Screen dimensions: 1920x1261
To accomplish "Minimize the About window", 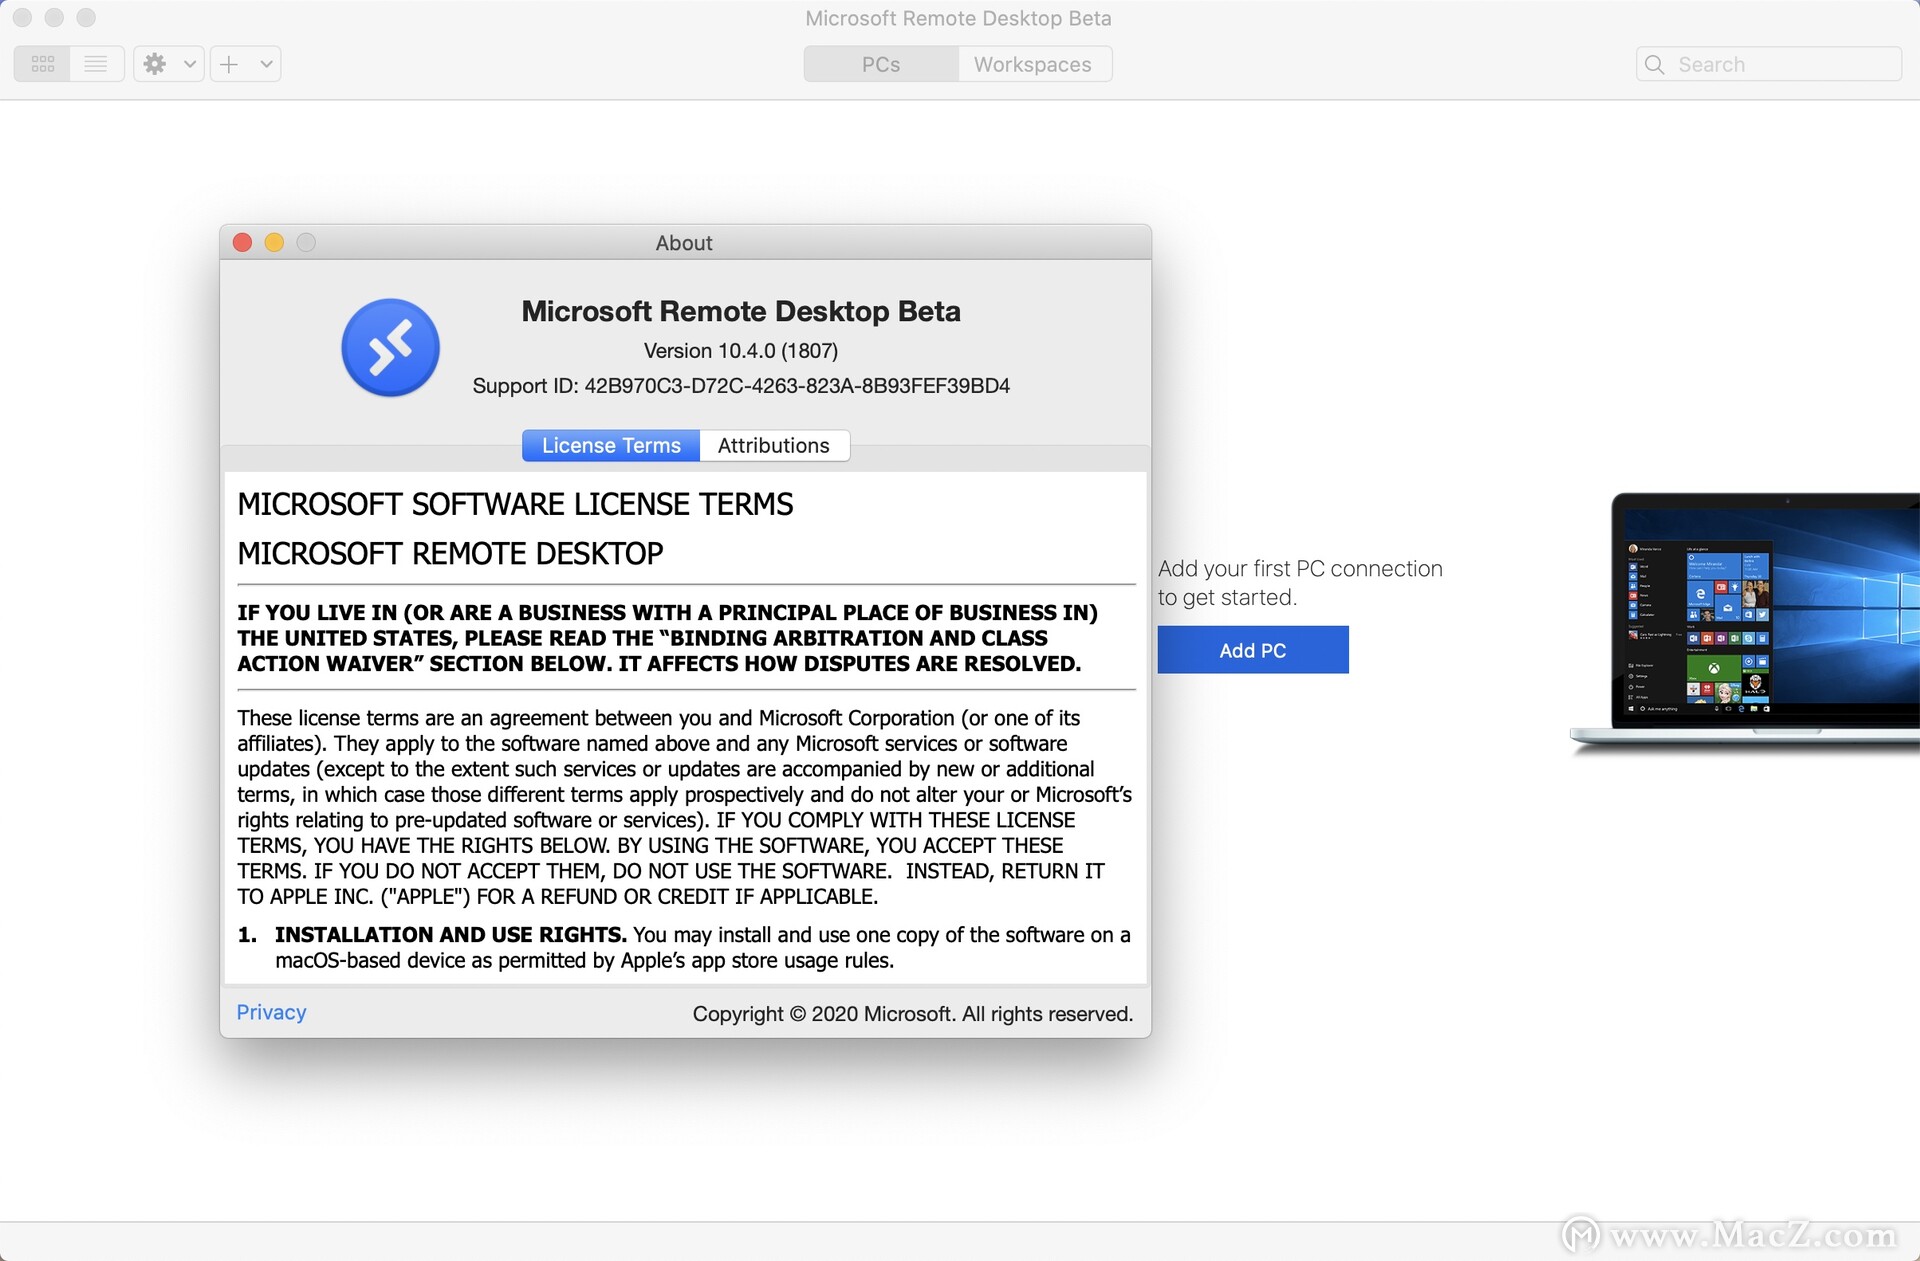I will [x=274, y=243].
